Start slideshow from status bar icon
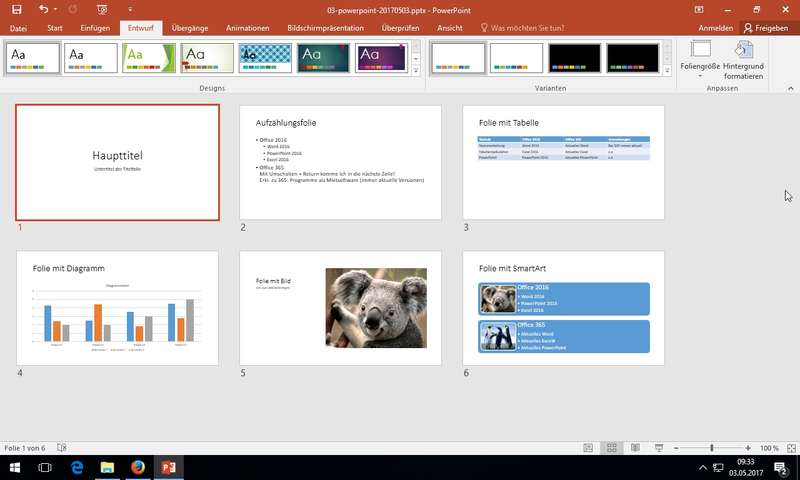Image resolution: width=800 pixels, height=480 pixels. click(658, 448)
